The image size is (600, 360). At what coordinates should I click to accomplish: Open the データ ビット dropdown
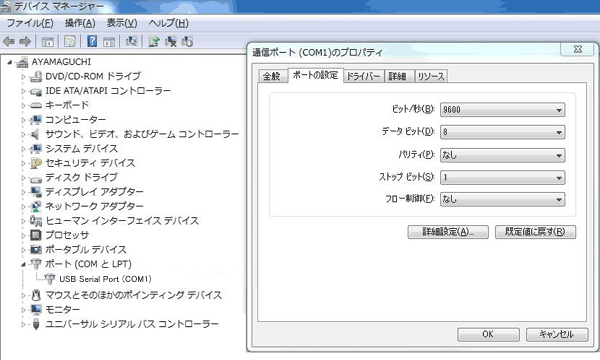point(502,132)
